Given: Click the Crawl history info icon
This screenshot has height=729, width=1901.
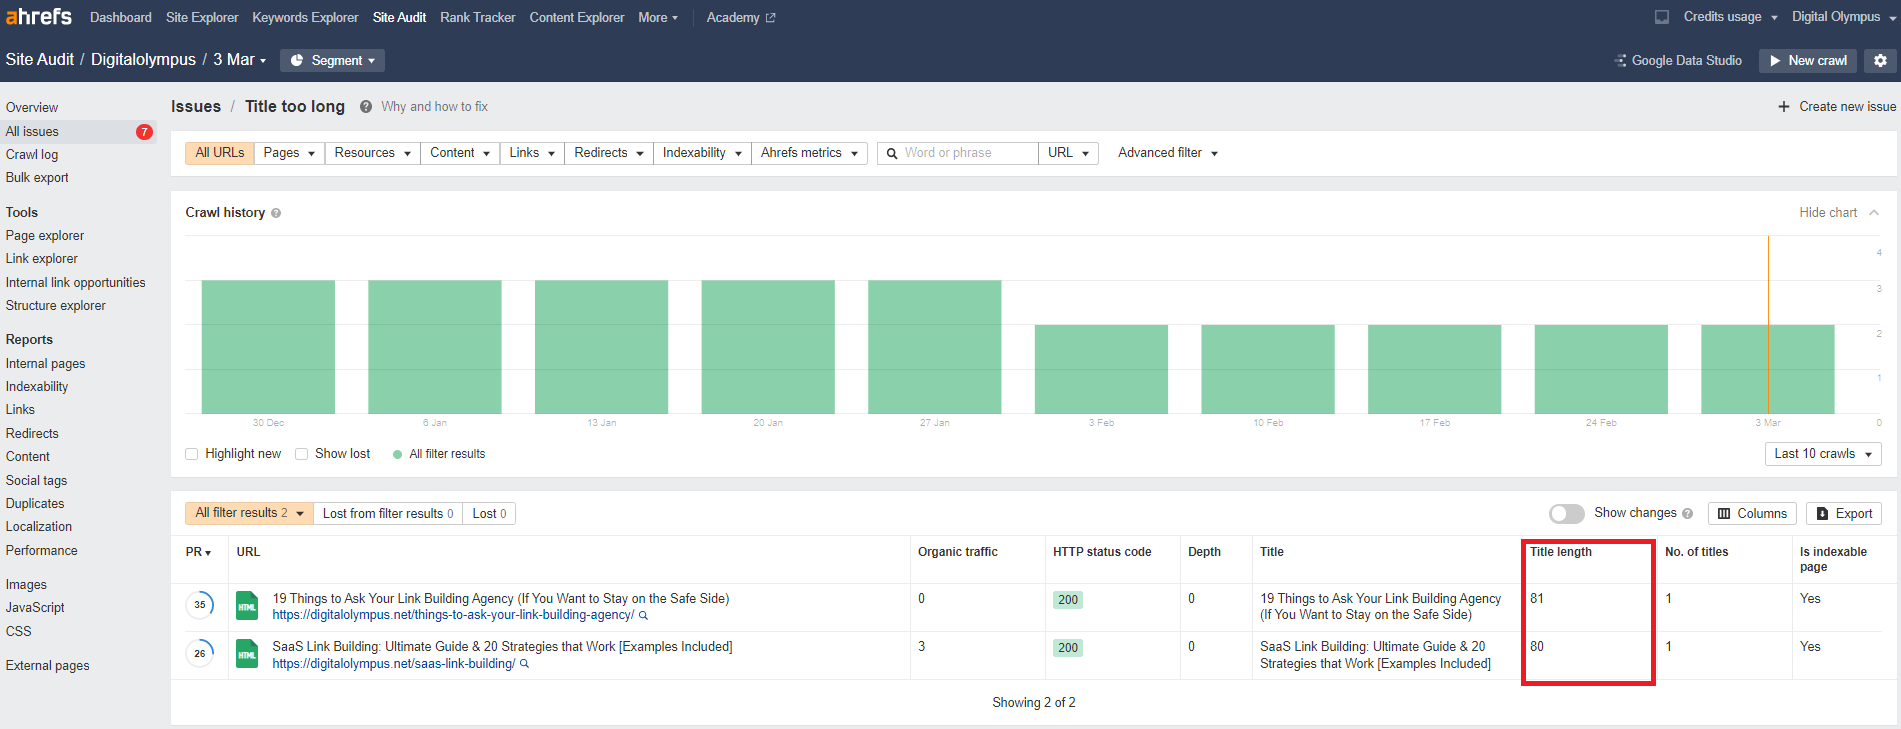Looking at the screenshot, I should (276, 213).
